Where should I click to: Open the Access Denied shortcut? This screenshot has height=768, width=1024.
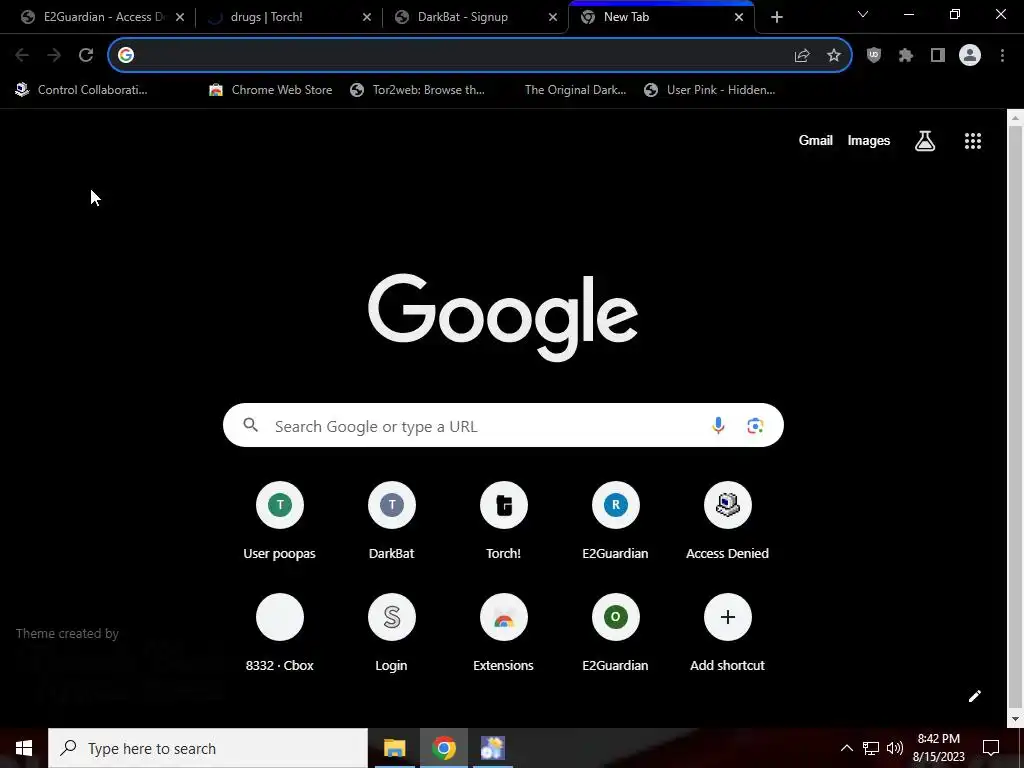click(x=728, y=522)
